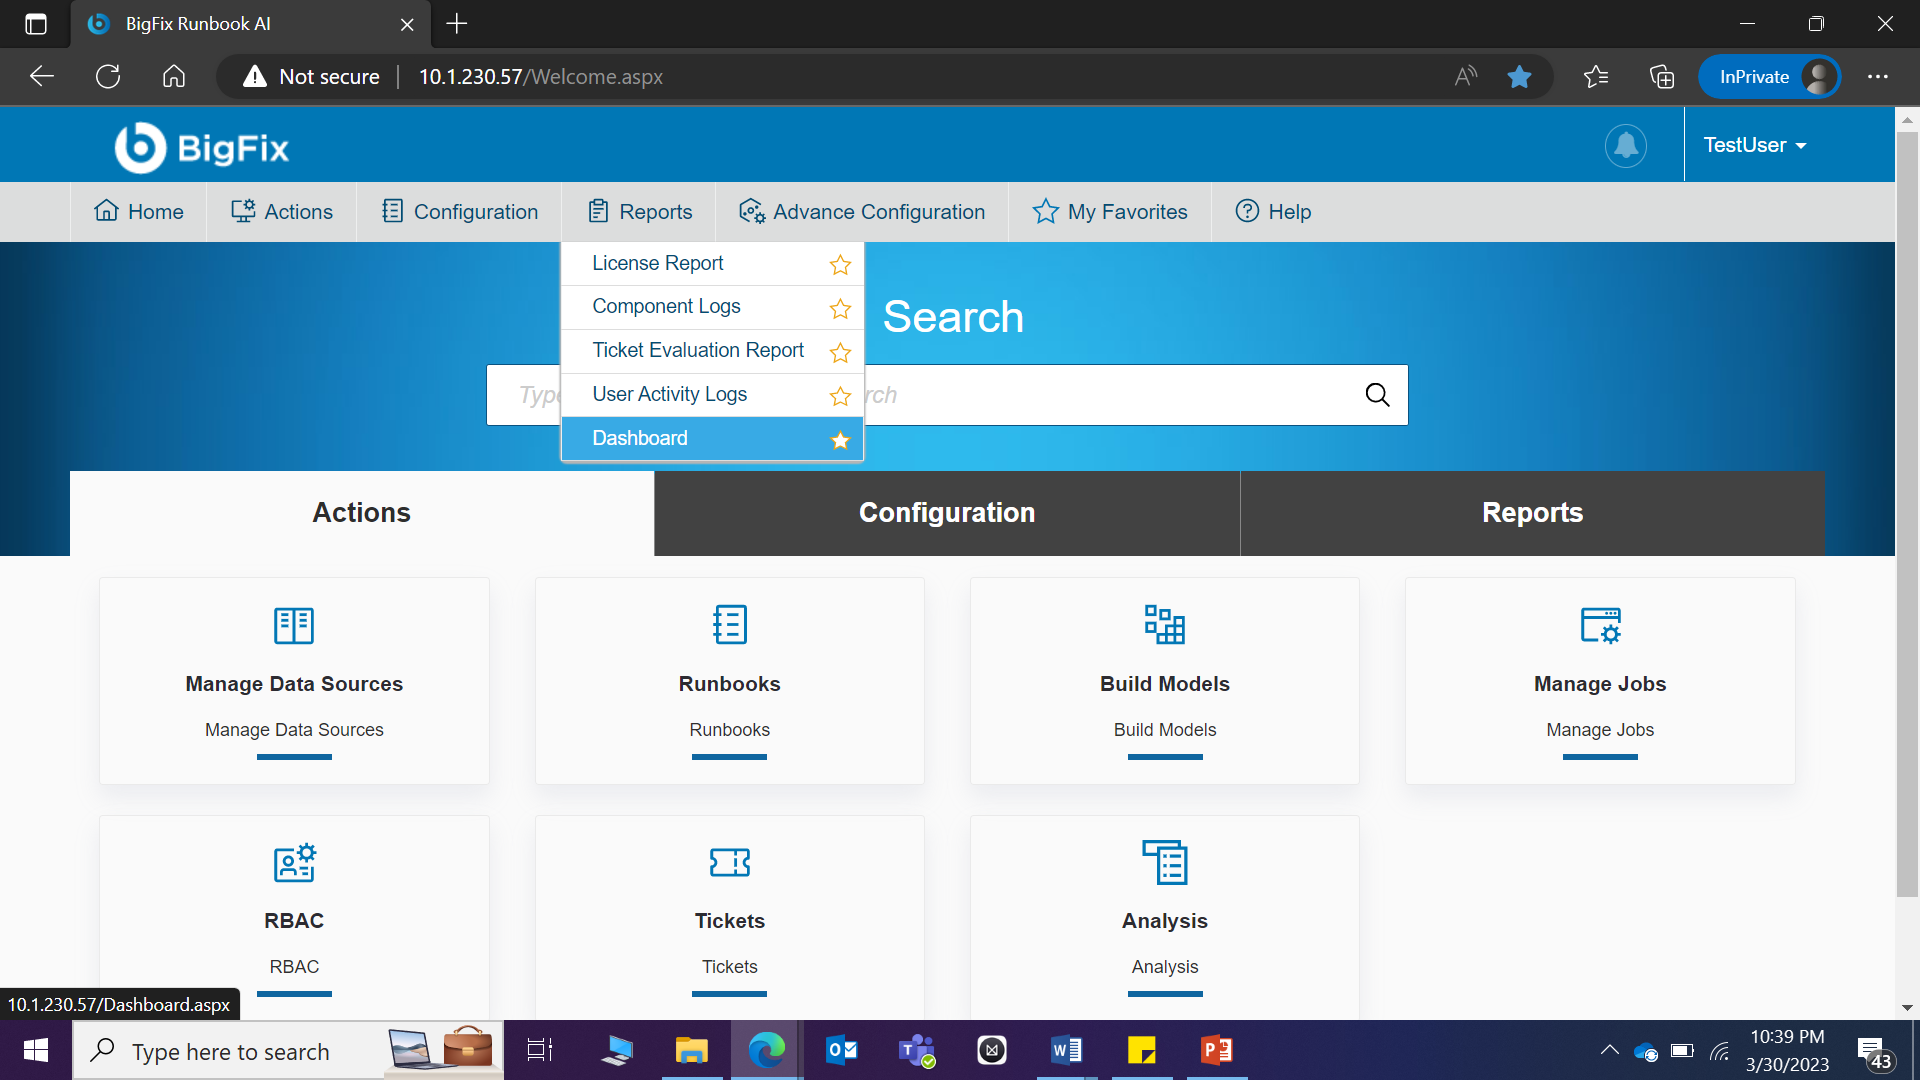
Task: Click the Analysis card icon
Action: point(1164,863)
